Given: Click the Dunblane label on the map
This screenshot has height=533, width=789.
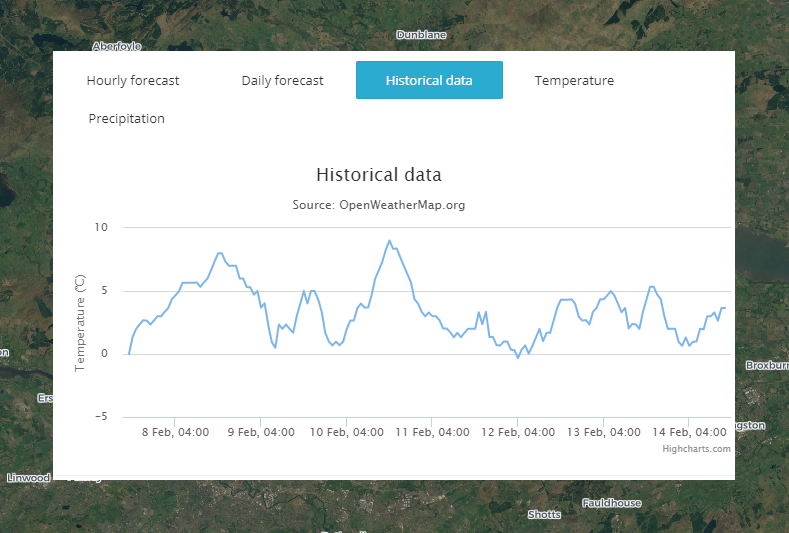Looking at the screenshot, I should (x=421, y=35).
